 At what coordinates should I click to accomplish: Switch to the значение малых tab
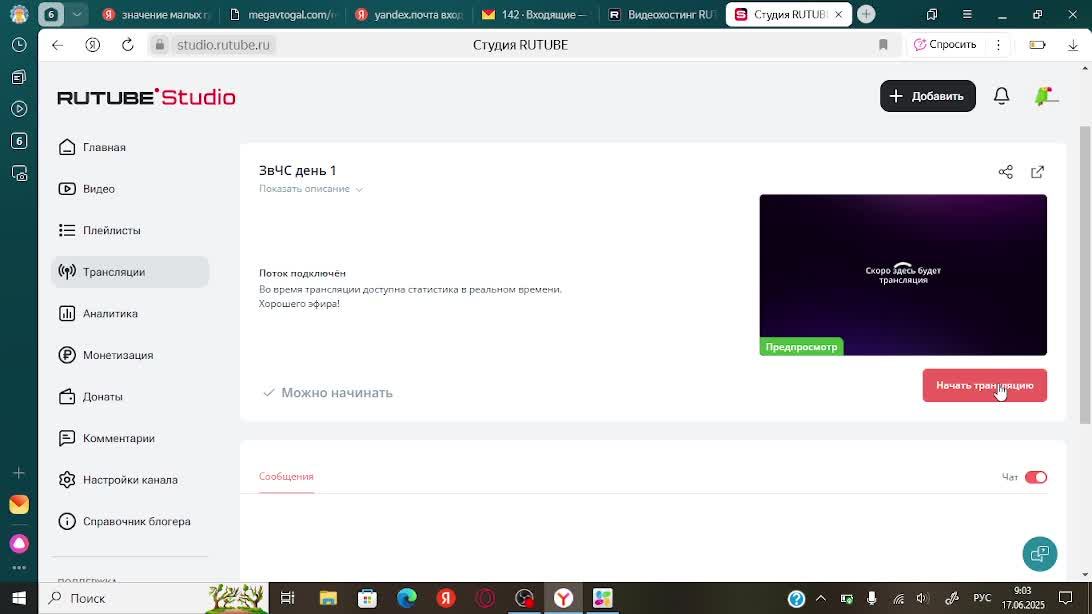click(157, 14)
